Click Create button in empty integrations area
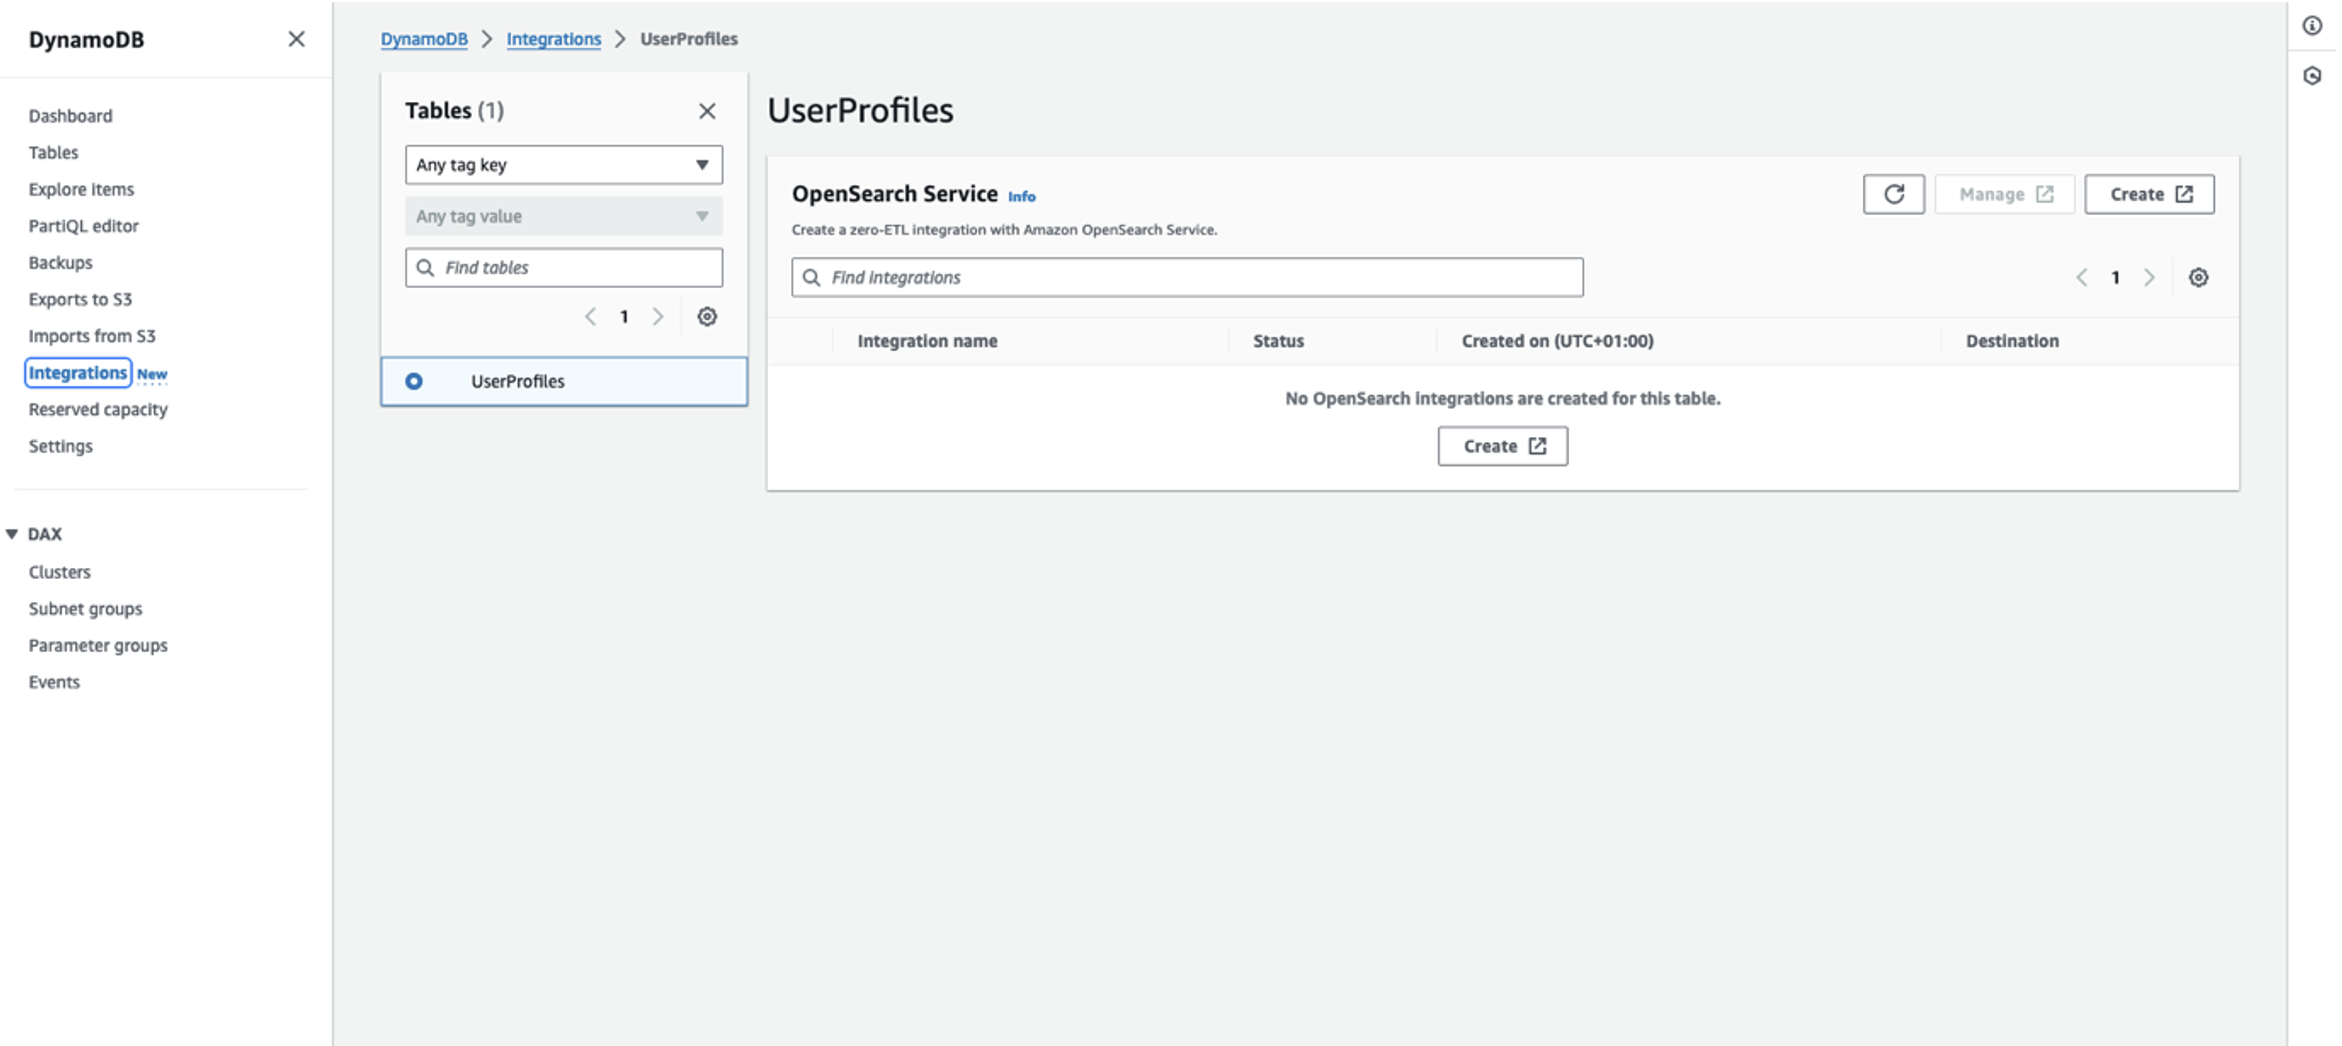The width and height of the screenshot is (2342, 1046). [1502, 446]
